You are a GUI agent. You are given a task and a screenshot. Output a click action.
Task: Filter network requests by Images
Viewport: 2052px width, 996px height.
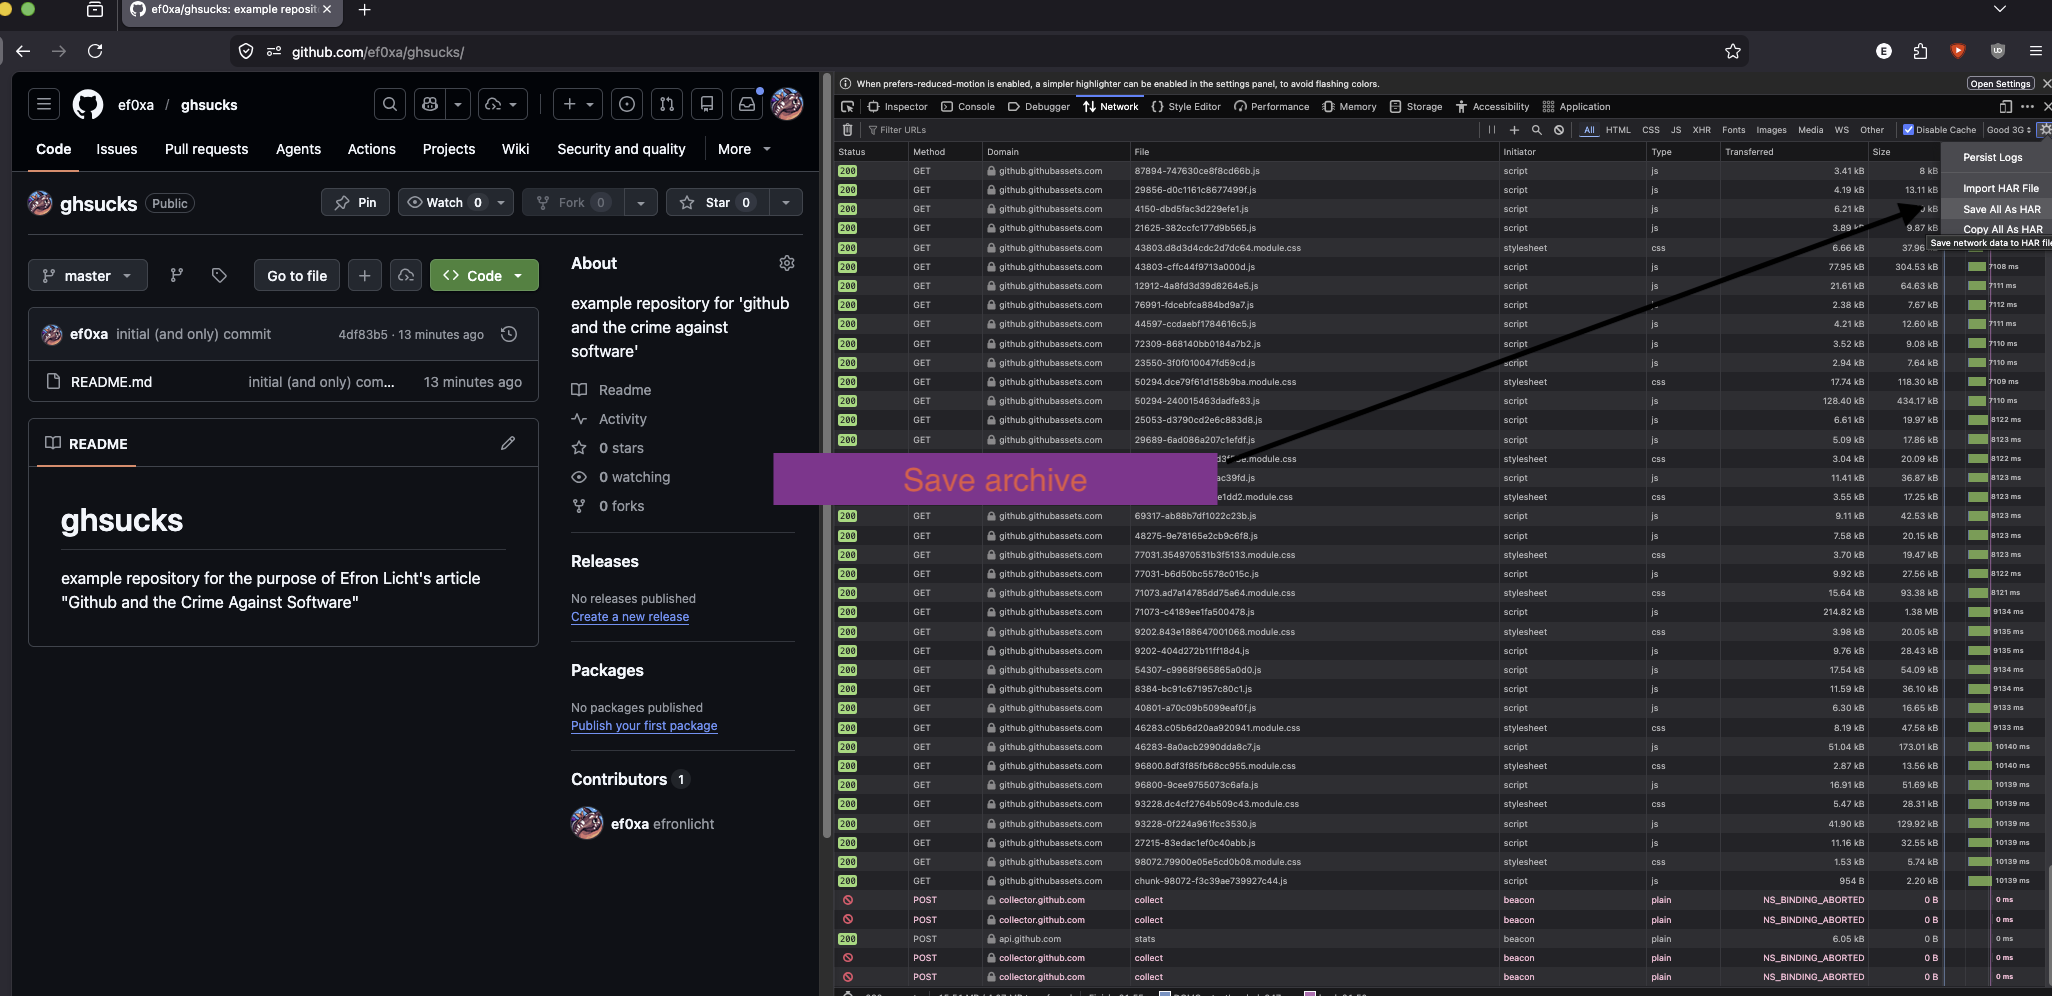pyautogui.click(x=1771, y=130)
